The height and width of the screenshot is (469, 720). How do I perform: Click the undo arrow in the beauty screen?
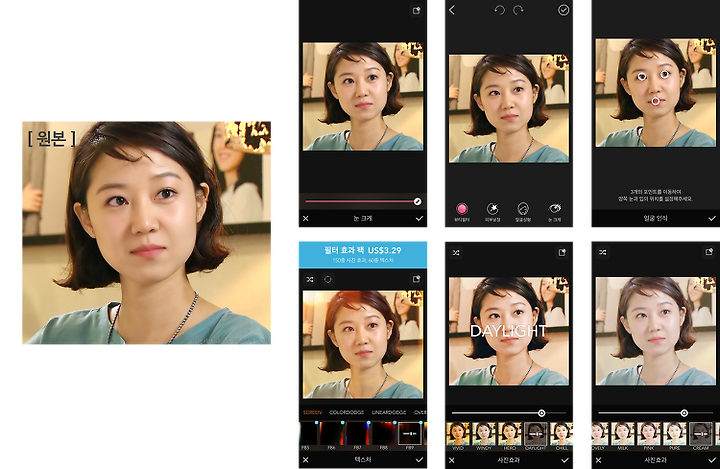(x=499, y=10)
